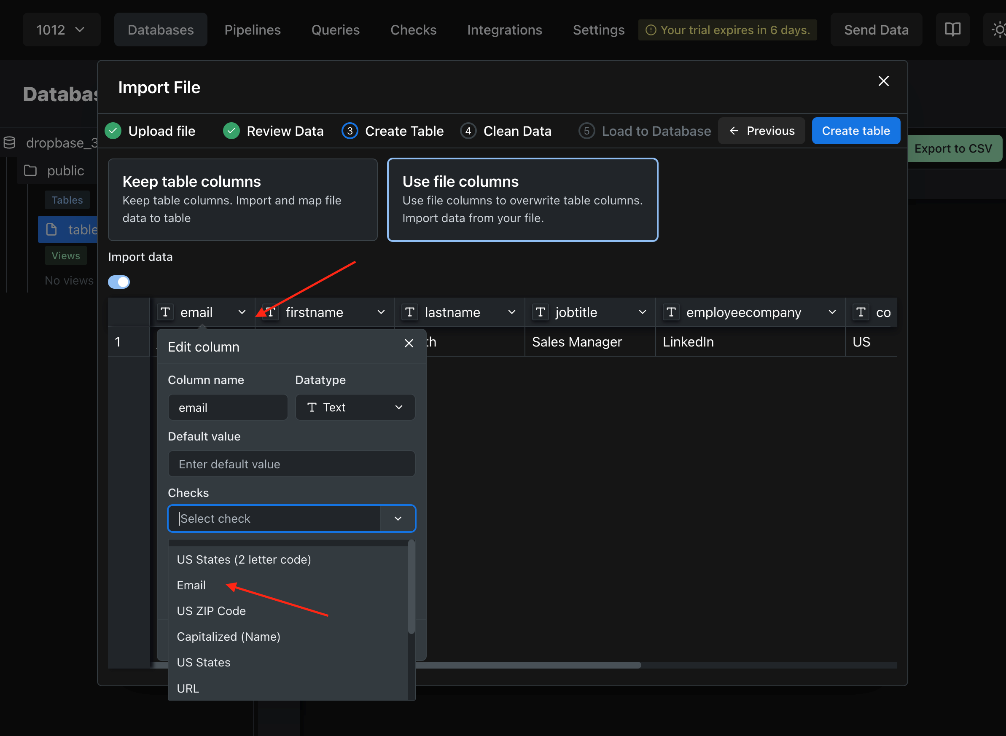Screen dimensions: 1006x736
Task: Go back with the Previous button
Action: [761, 131]
